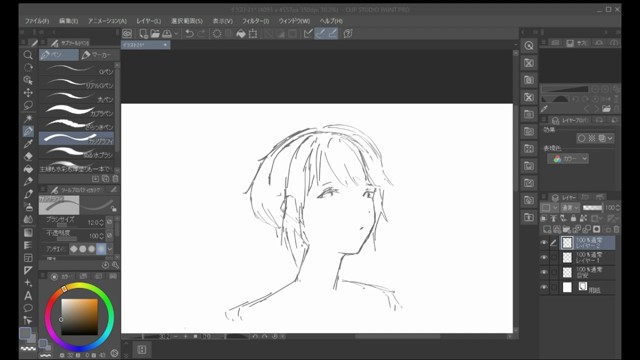Open the save dropdown arrow in command bar
Screen dimensions: 640x360
click(x=176, y=33)
